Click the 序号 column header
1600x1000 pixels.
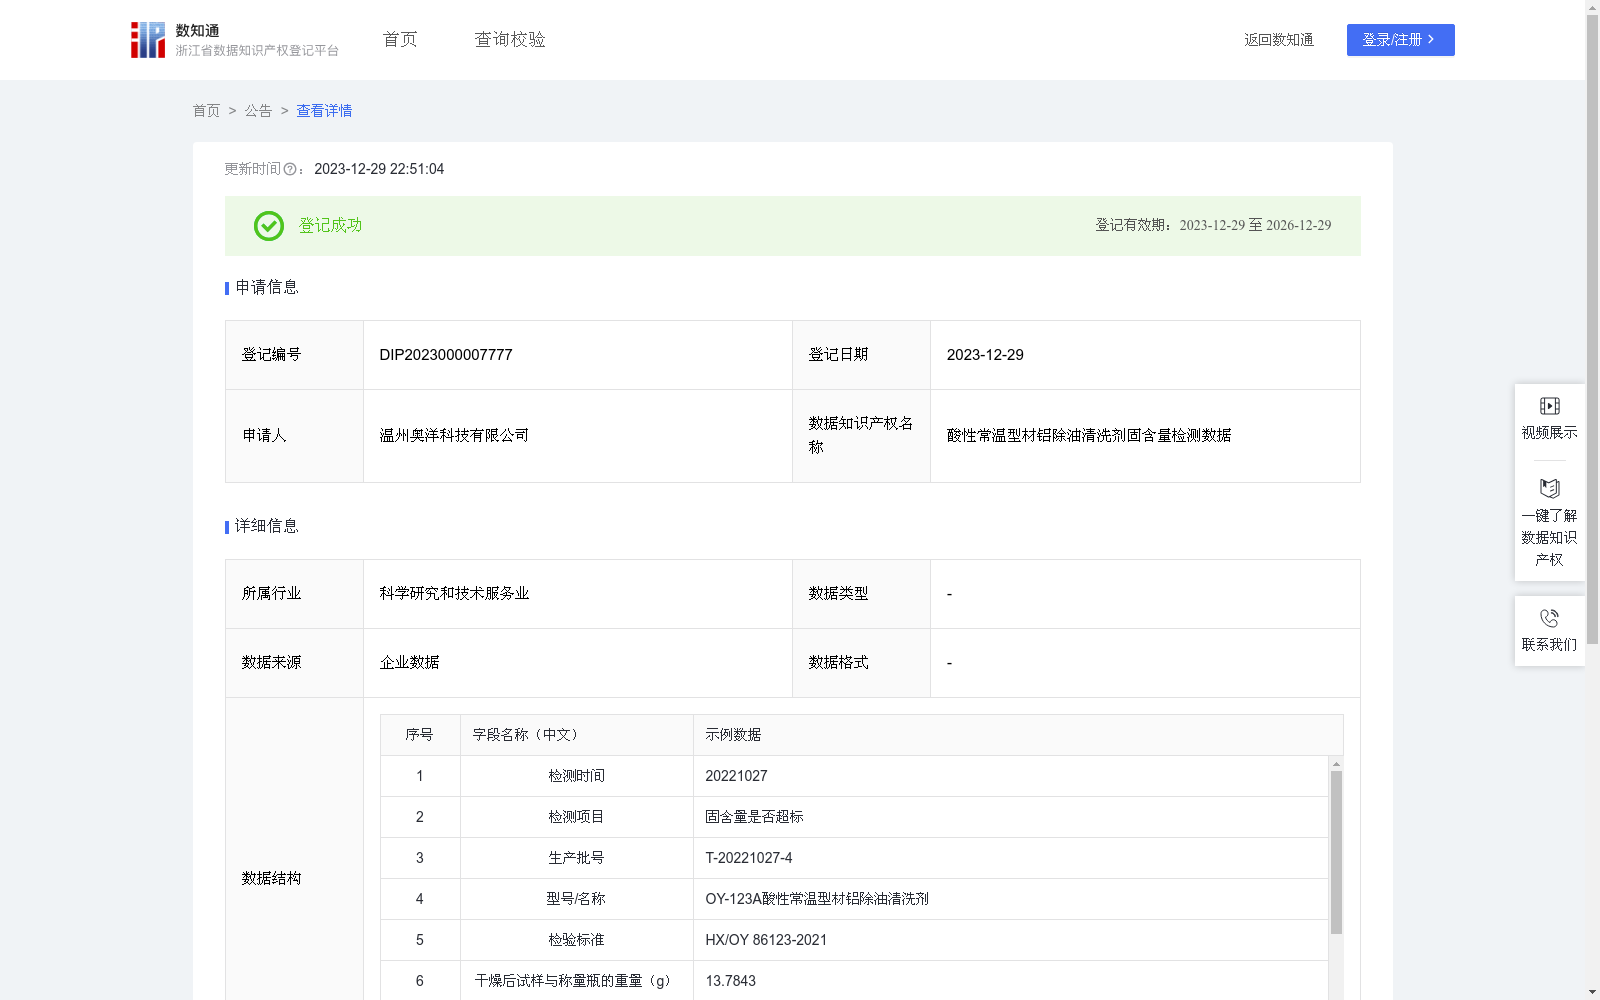click(x=419, y=735)
